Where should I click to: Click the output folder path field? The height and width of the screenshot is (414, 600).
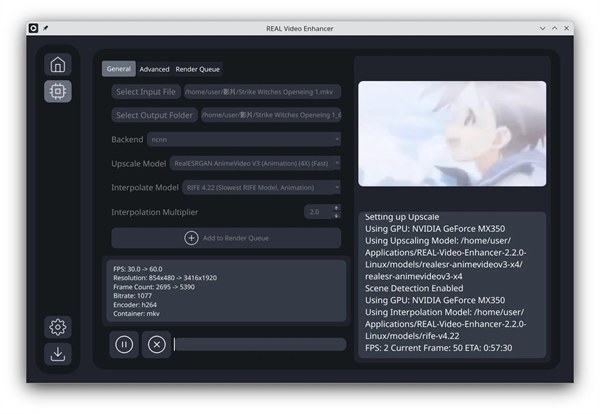pyautogui.click(x=271, y=115)
